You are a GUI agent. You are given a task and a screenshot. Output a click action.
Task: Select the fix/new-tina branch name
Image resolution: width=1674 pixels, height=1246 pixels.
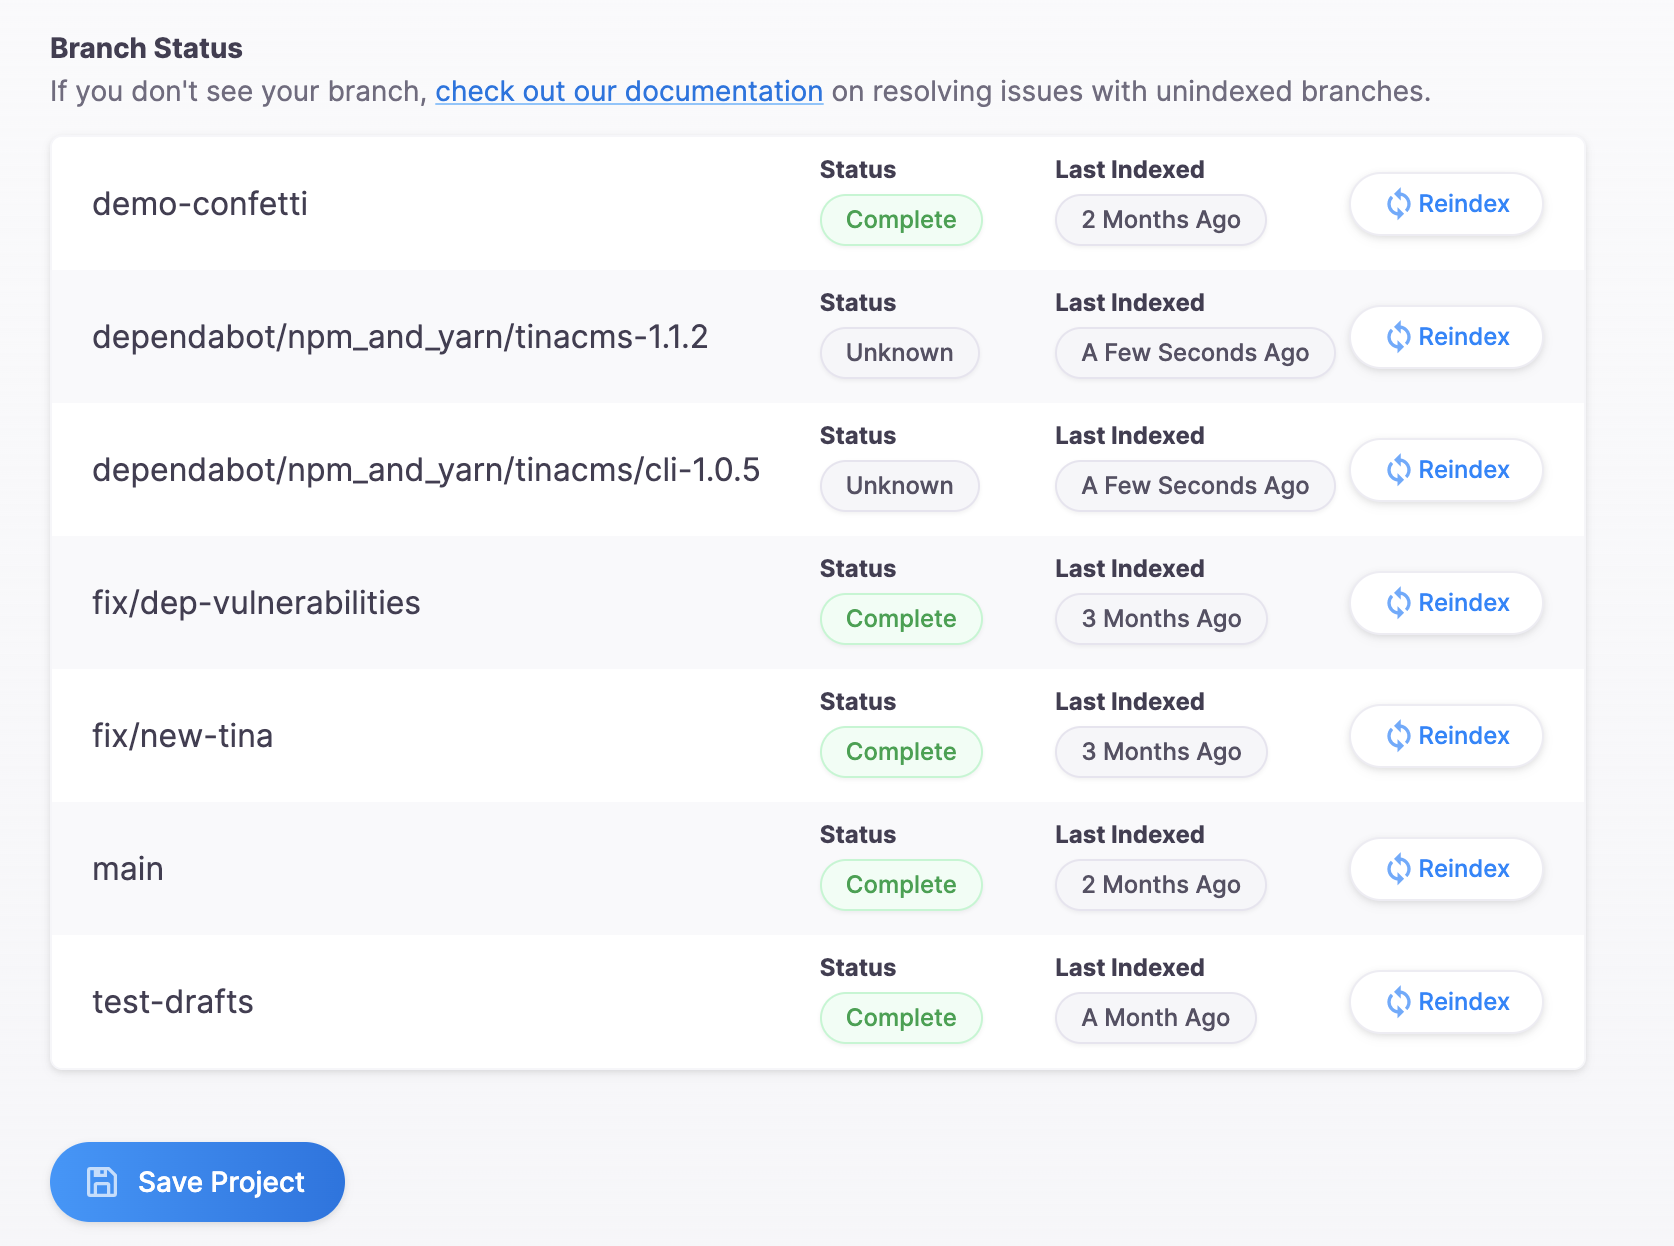tap(182, 736)
